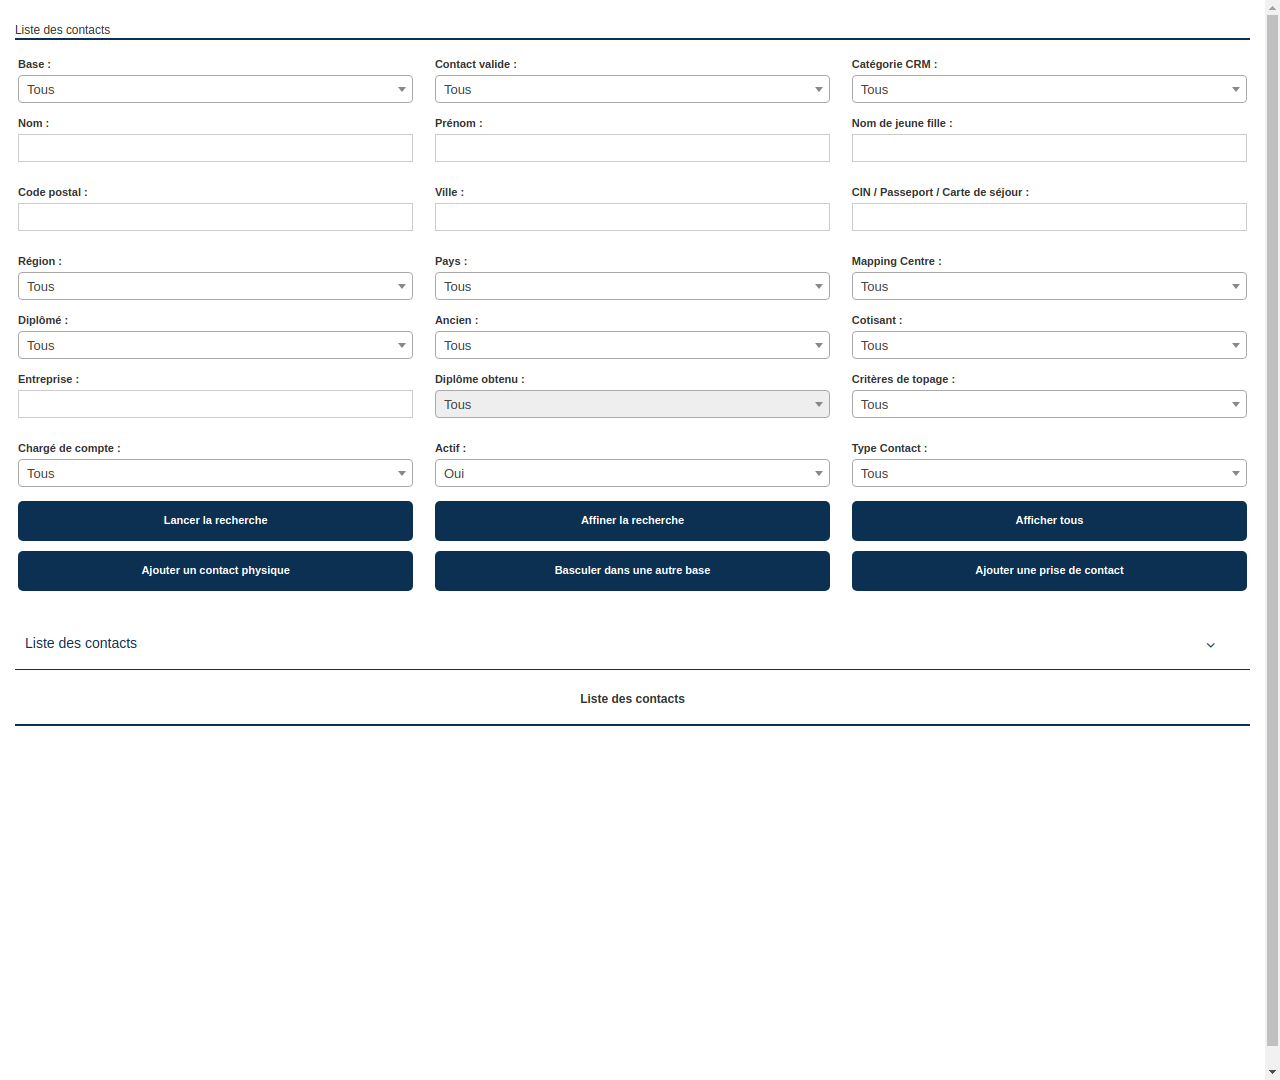The width and height of the screenshot is (1280, 1080).
Task: Expand the Catégorie CRM dropdown
Action: coord(1048,89)
